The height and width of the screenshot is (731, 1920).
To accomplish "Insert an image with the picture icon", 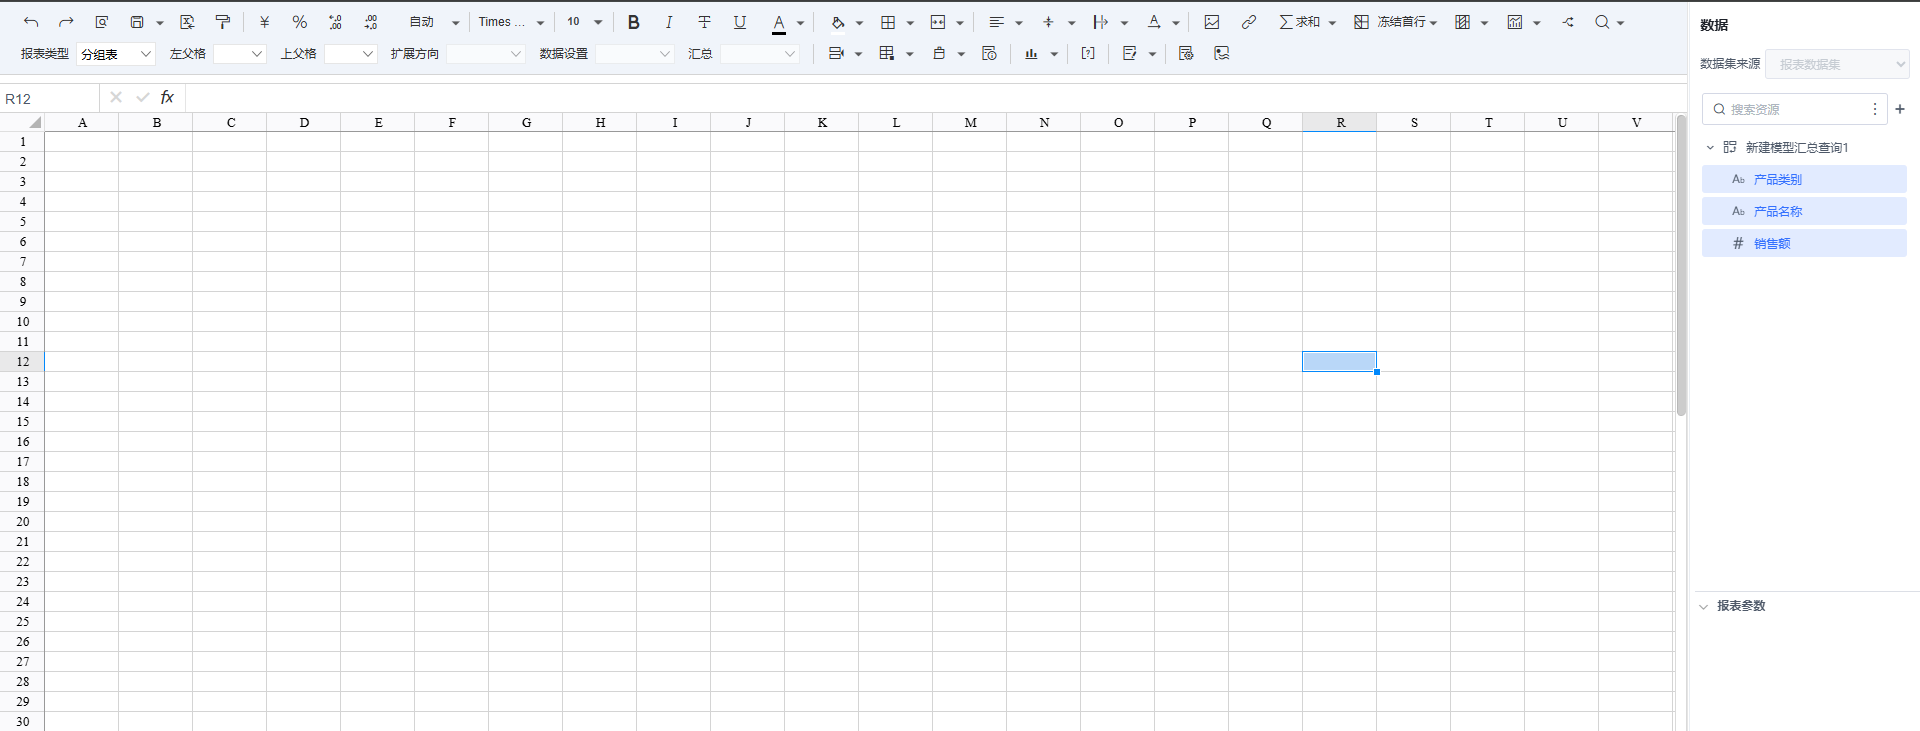I will pyautogui.click(x=1212, y=22).
